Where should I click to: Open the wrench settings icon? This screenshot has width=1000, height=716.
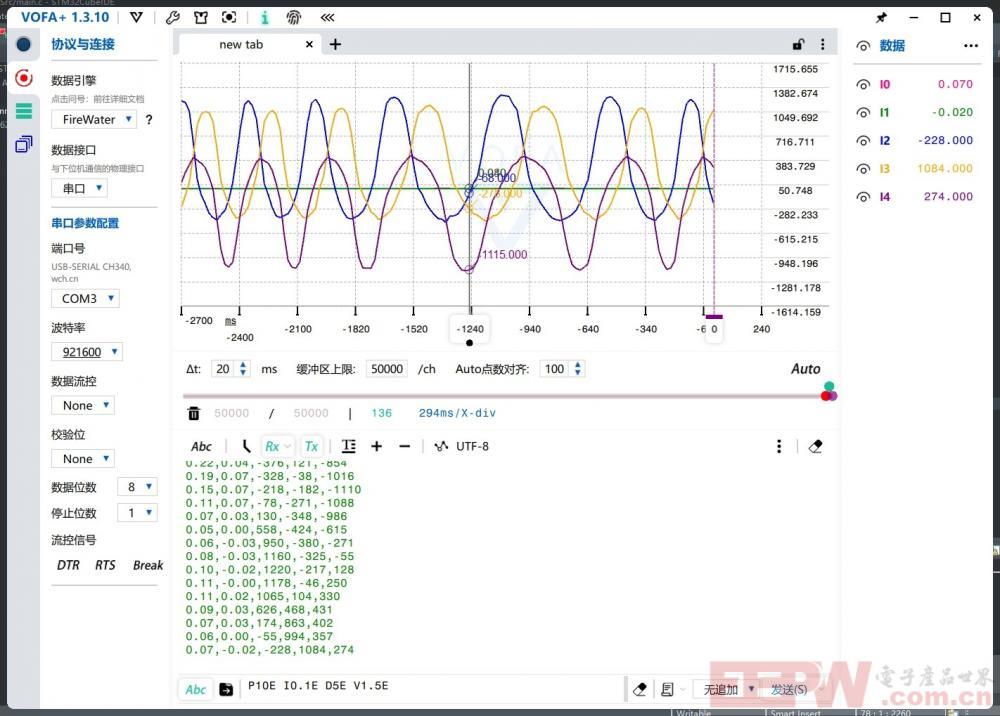pos(172,17)
